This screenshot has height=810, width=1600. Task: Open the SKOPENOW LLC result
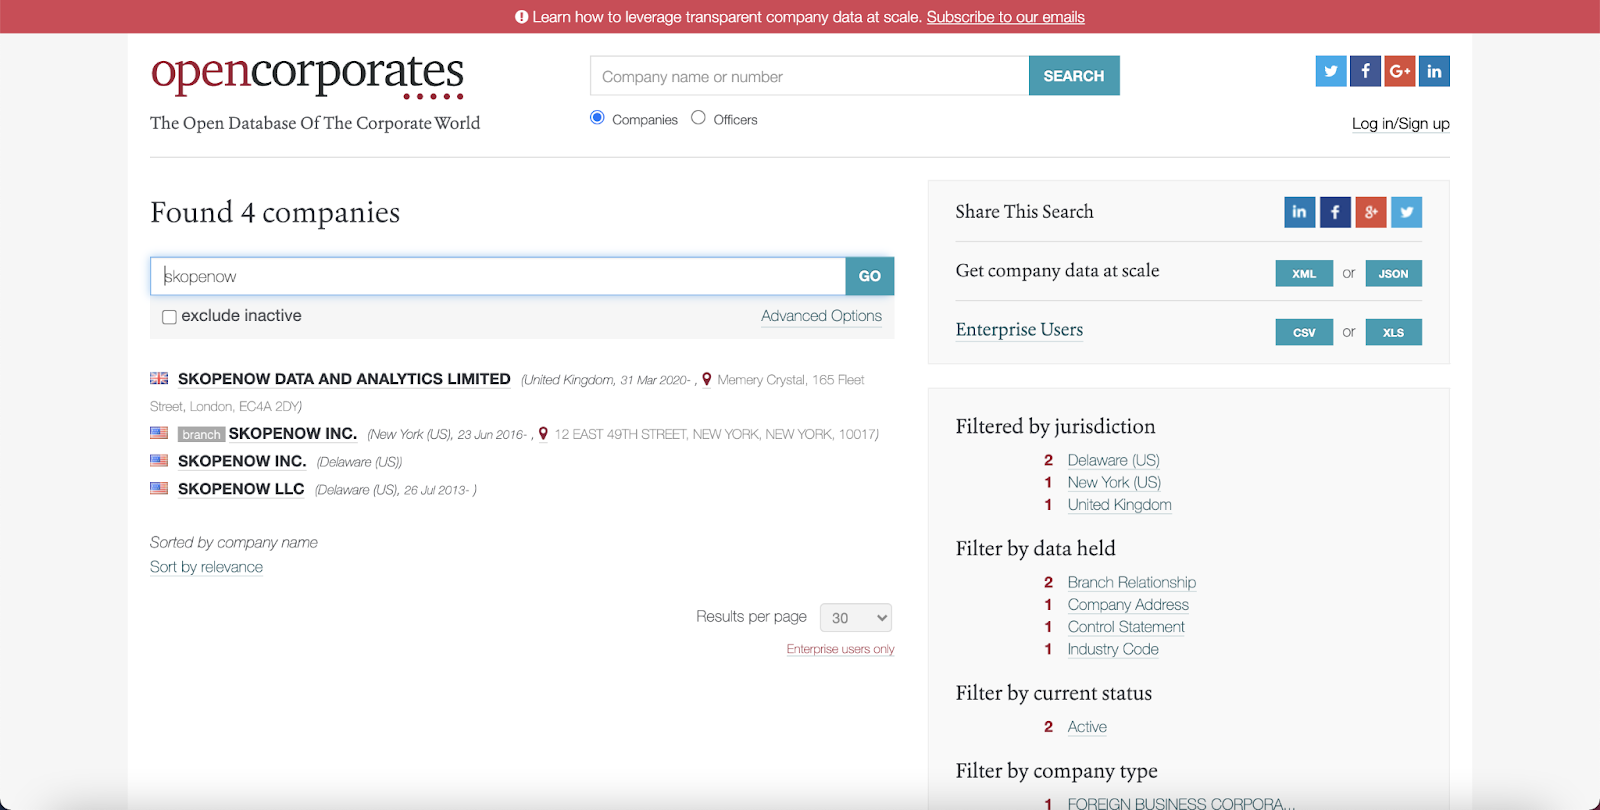[x=241, y=489]
